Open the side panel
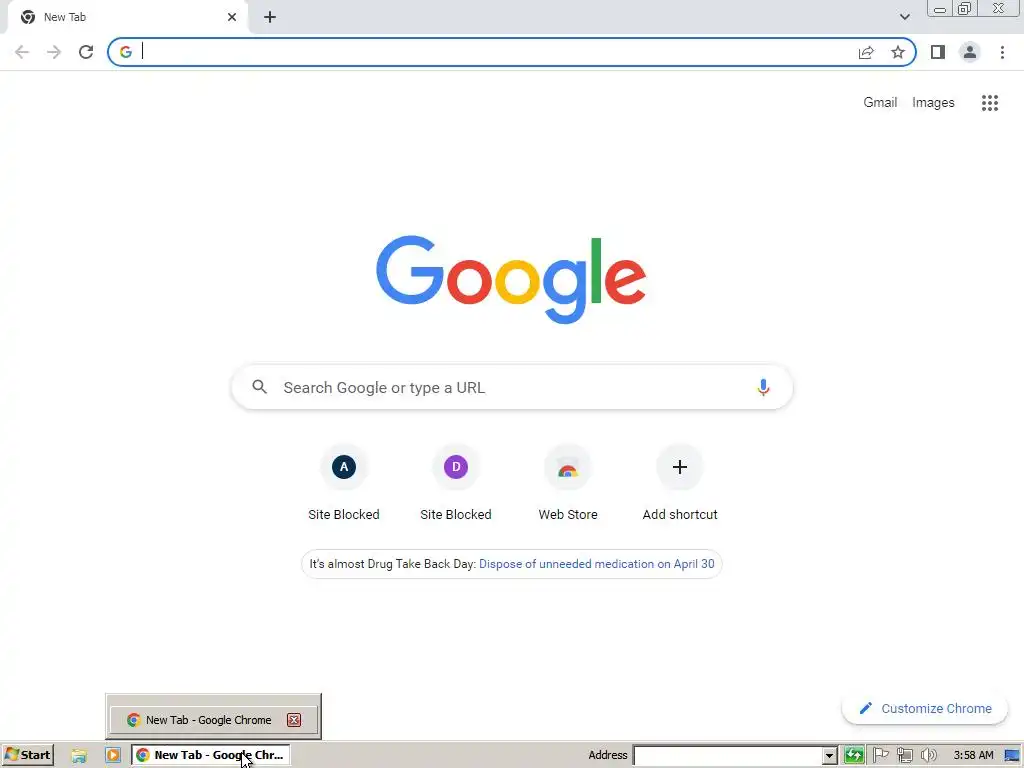Image resolution: width=1024 pixels, height=768 pixels. pyautogui.click(x=938, y=52)
